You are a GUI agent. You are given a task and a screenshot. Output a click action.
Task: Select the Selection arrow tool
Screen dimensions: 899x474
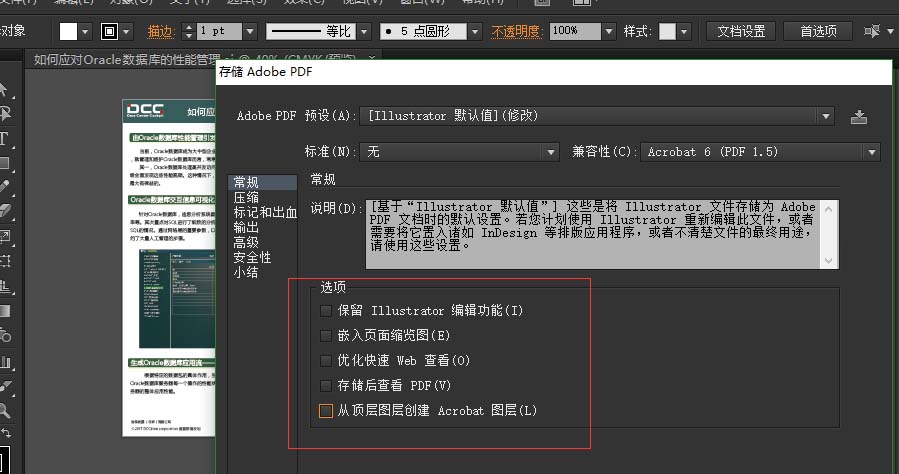pos(5,89)
